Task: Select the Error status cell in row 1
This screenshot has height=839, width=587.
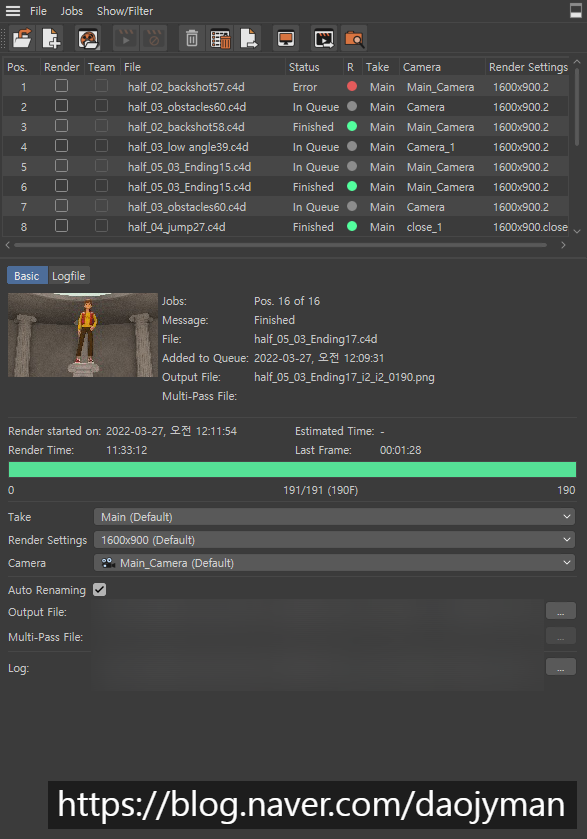Action: [305, 87]
